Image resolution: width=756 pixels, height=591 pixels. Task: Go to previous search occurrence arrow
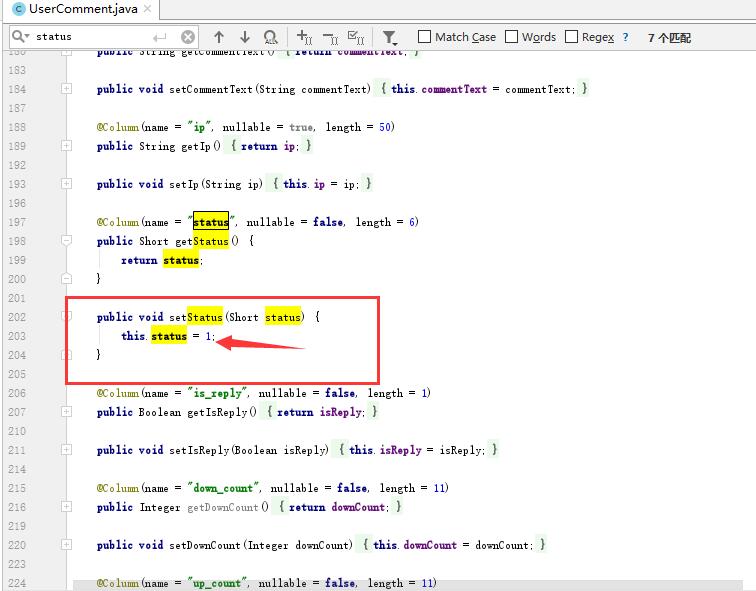[x=219, y=37]
